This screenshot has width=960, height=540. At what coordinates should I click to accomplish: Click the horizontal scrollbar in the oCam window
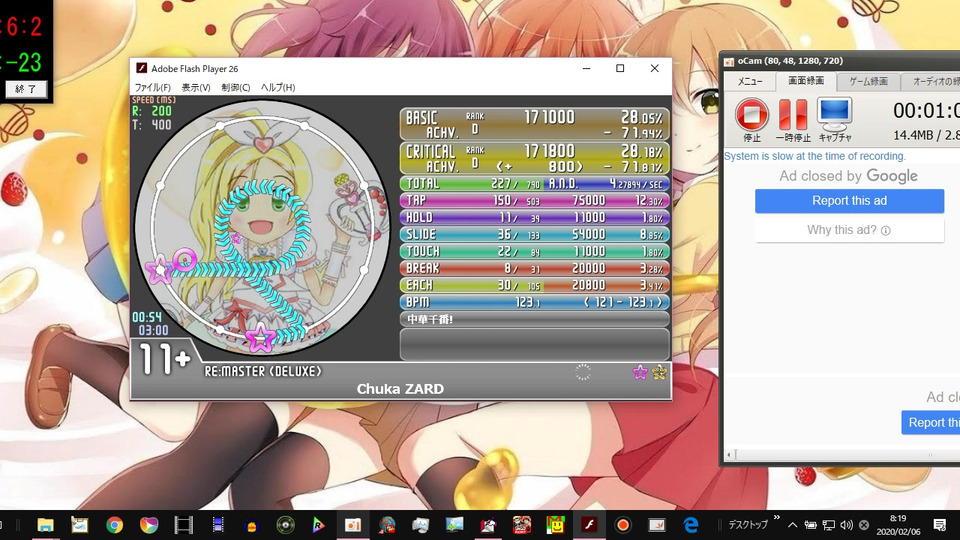(x=842, y=455)
